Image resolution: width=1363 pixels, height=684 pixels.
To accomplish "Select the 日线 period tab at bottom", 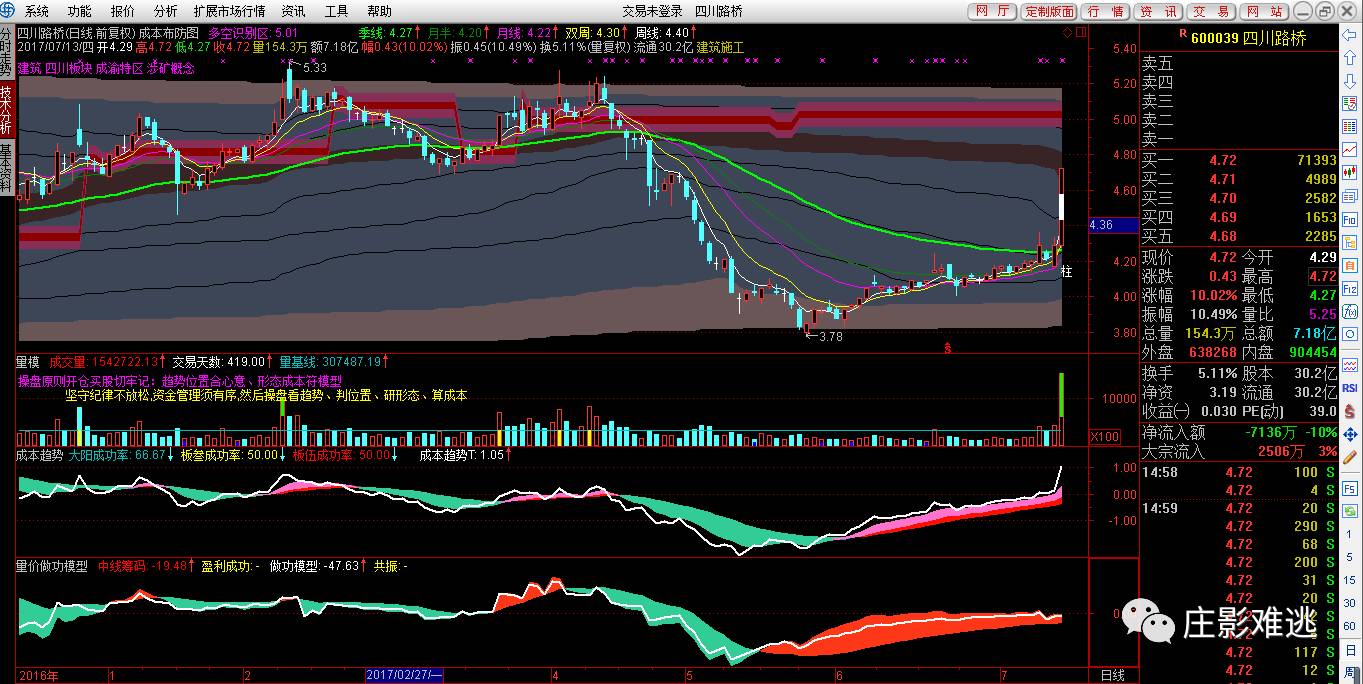I will [1112, 675].
